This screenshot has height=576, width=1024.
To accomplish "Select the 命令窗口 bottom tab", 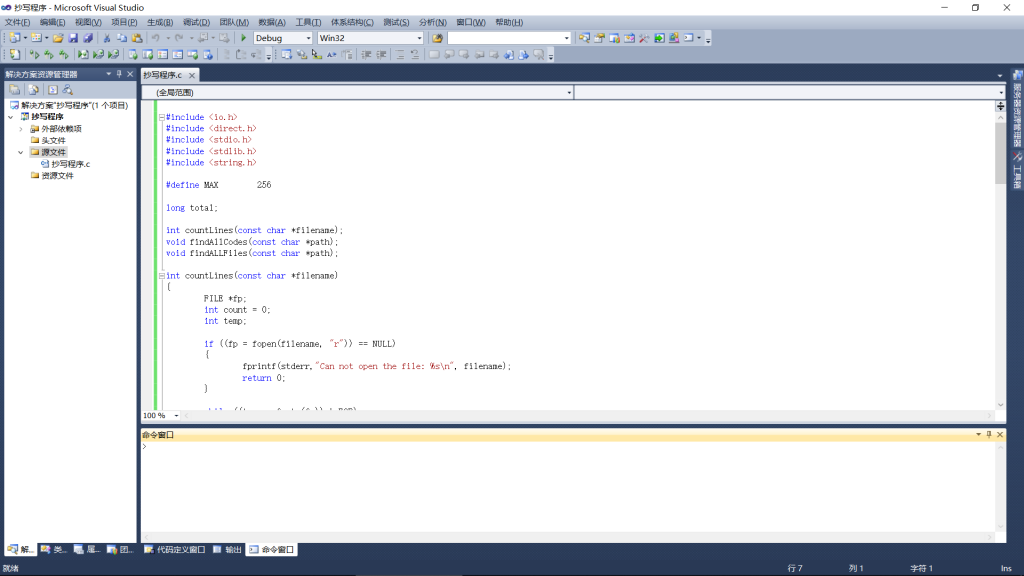I will pos(272,549).
